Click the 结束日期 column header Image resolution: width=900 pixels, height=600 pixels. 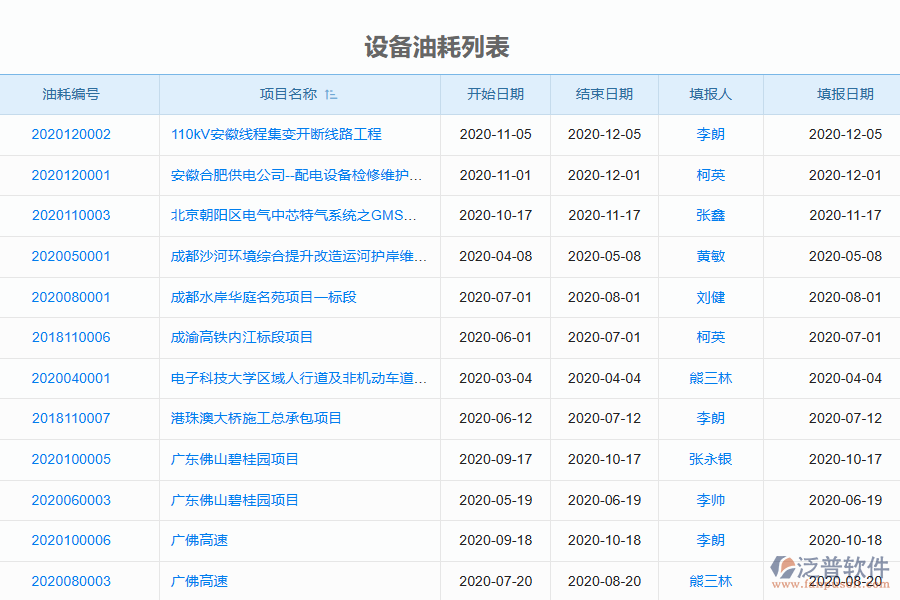[x=603, y=94]
